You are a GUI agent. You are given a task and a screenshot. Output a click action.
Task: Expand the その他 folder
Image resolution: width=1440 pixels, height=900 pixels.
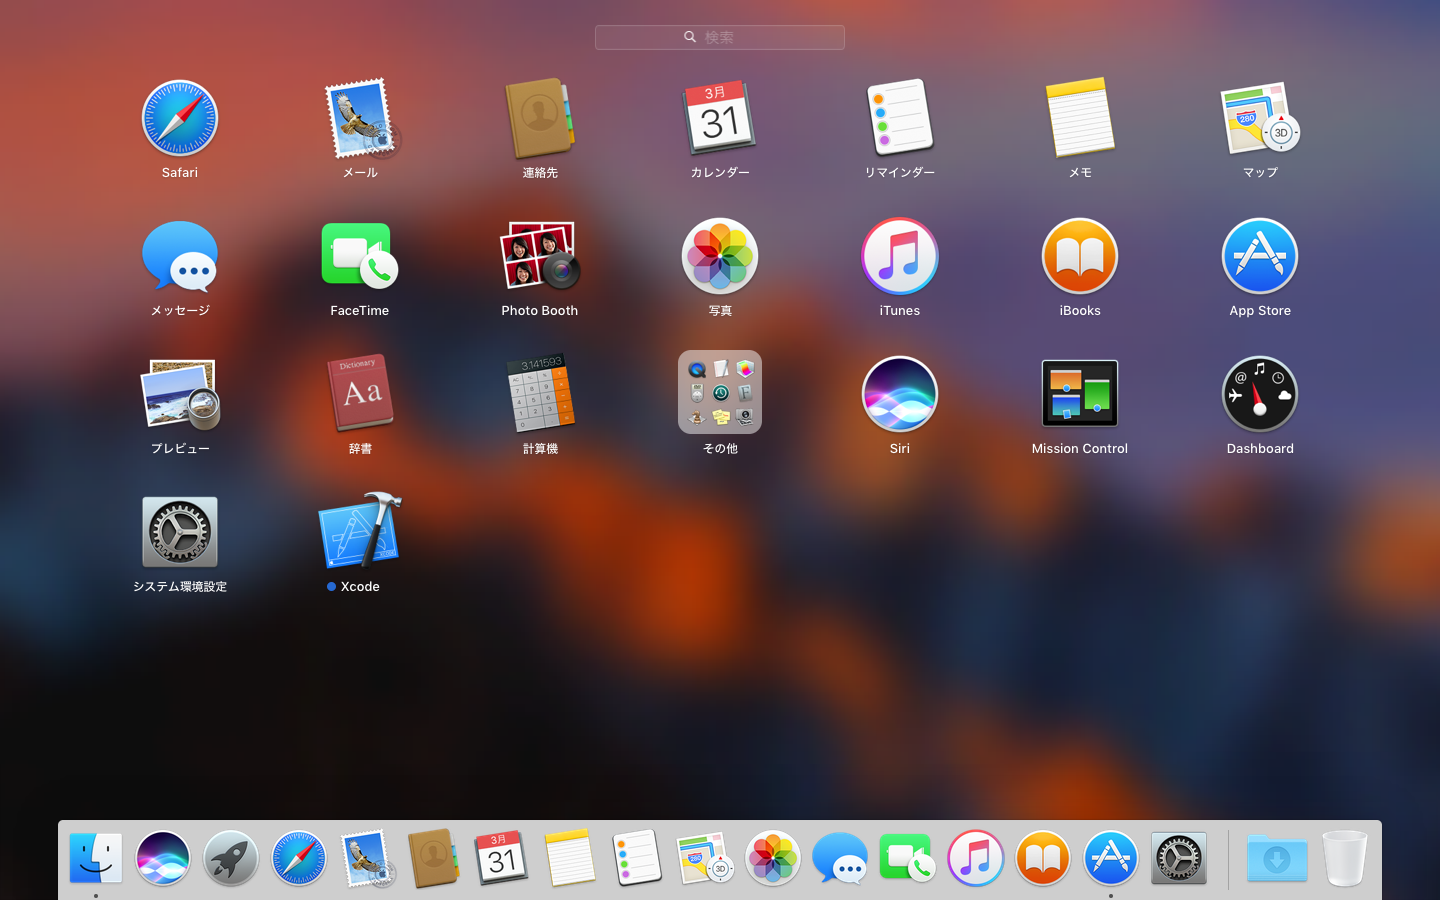point(720,393)
